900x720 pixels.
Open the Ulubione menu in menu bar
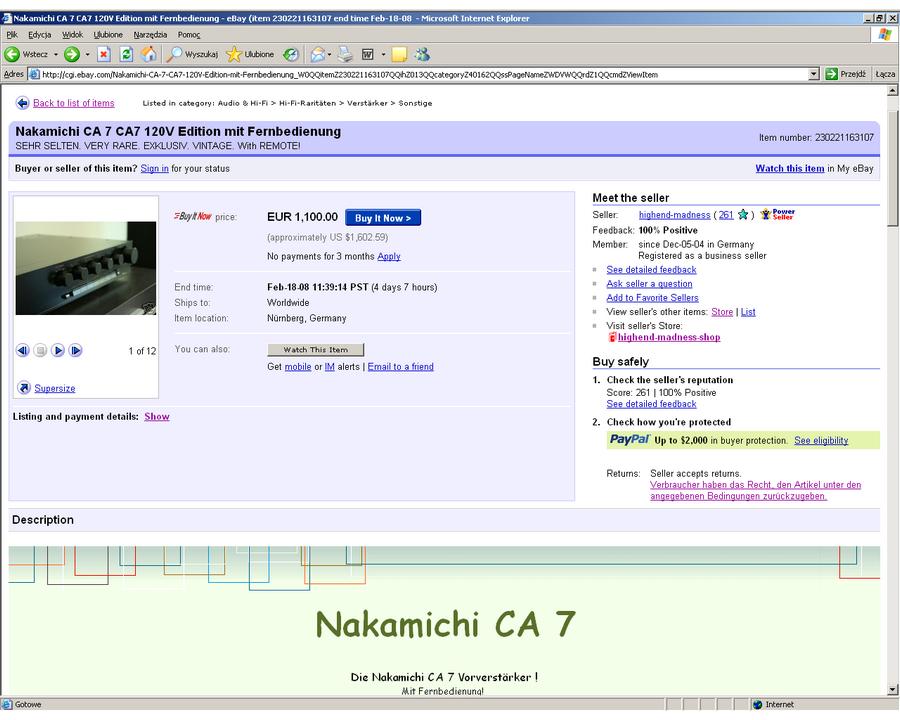click(x=108, y=34)
